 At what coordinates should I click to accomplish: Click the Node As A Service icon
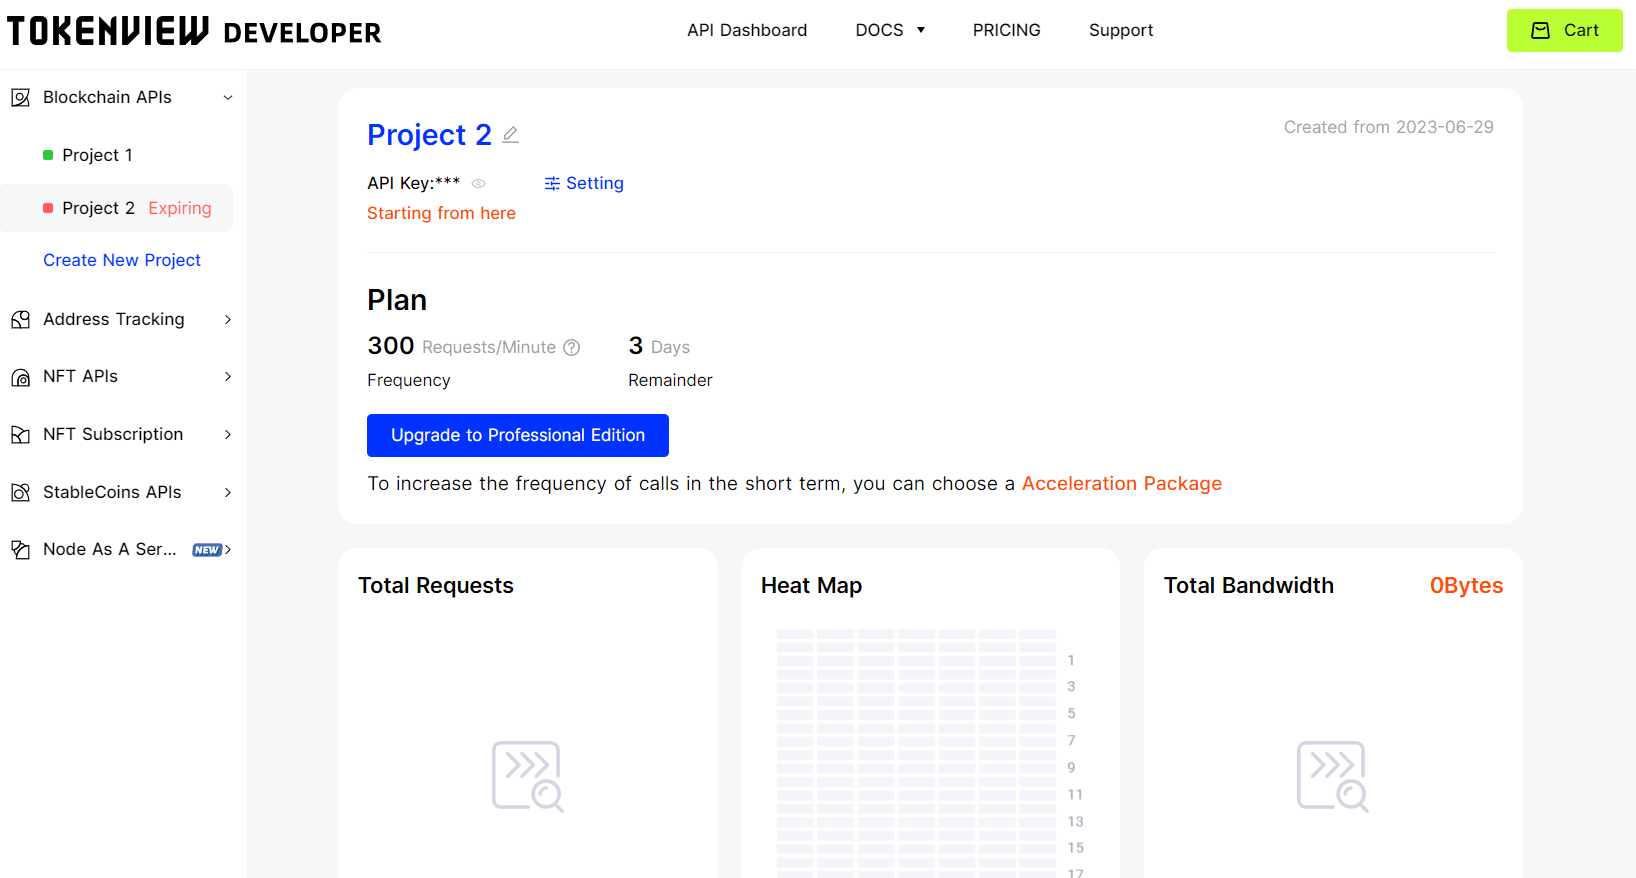tap(20, 549)
